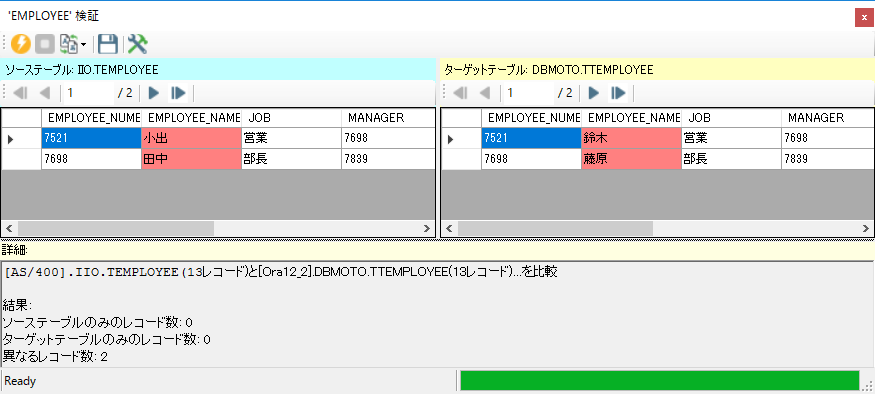
Task: Go to next page in source table navigator
Action: [x=154, y=93]
